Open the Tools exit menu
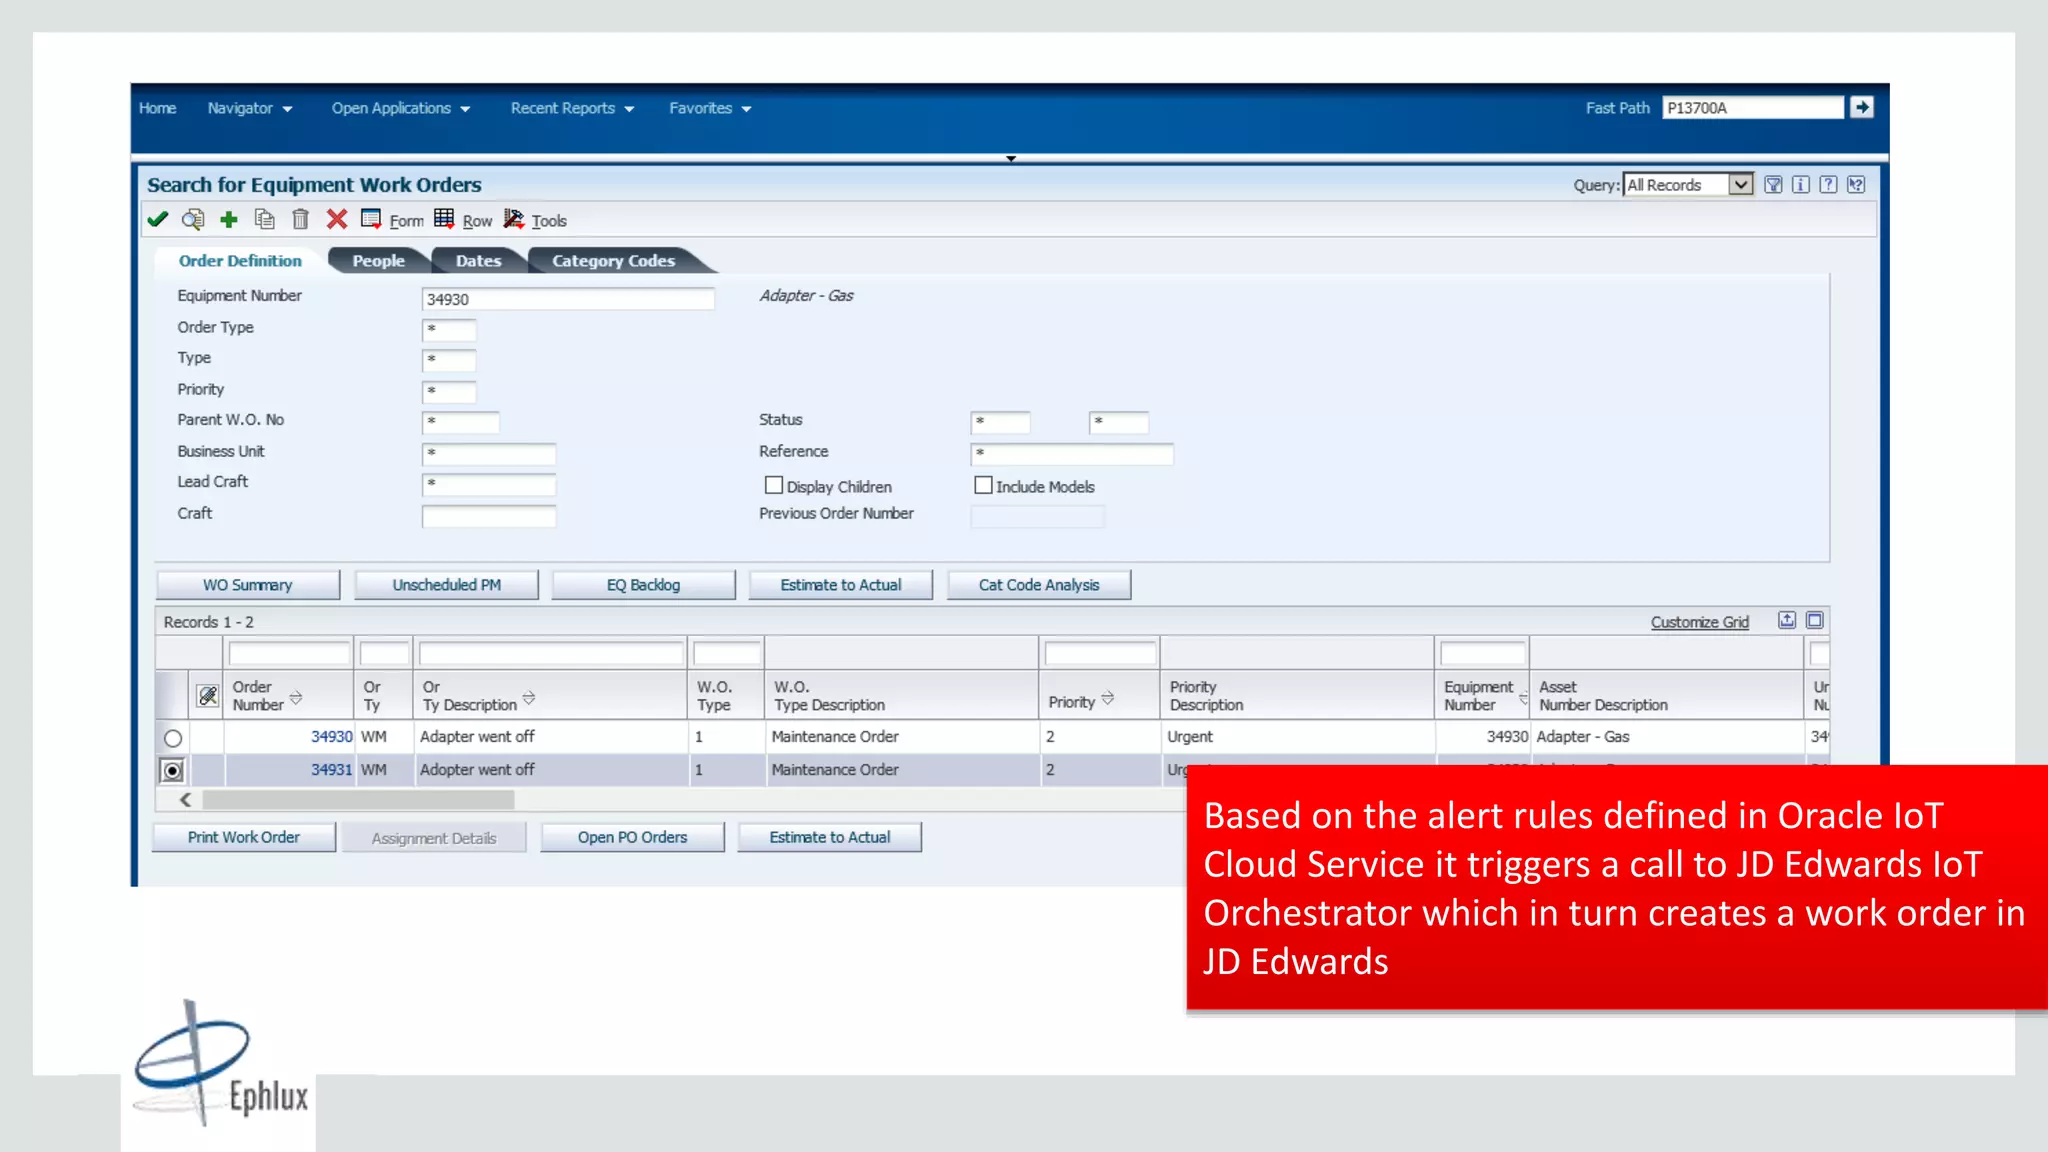This screenshot has width=2048, height=1152. coord(535,220)
